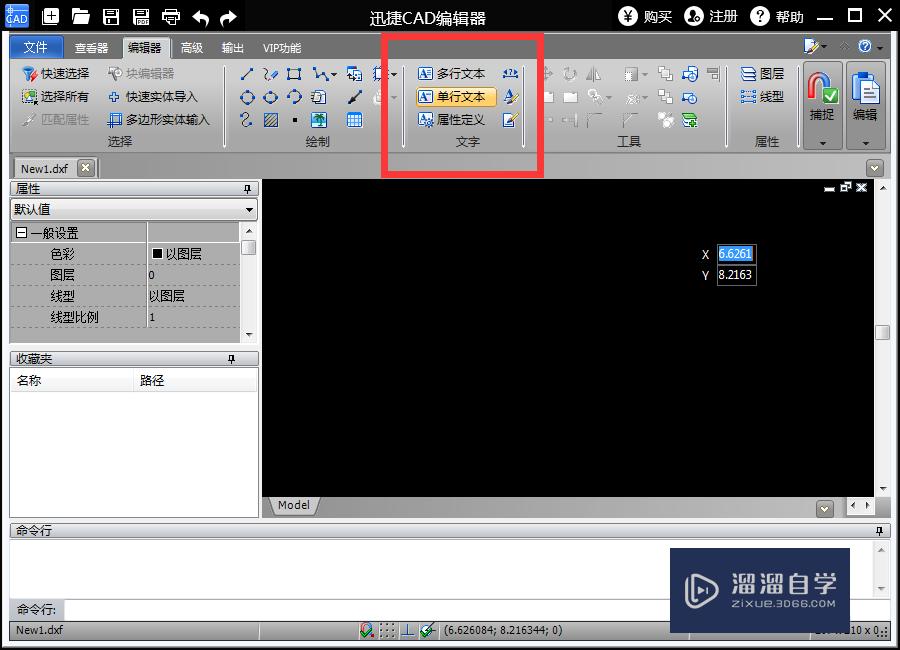Screen dimensions: 900x650
Task: Toggle the green check icon in status bar
Action: pos(427,630)
